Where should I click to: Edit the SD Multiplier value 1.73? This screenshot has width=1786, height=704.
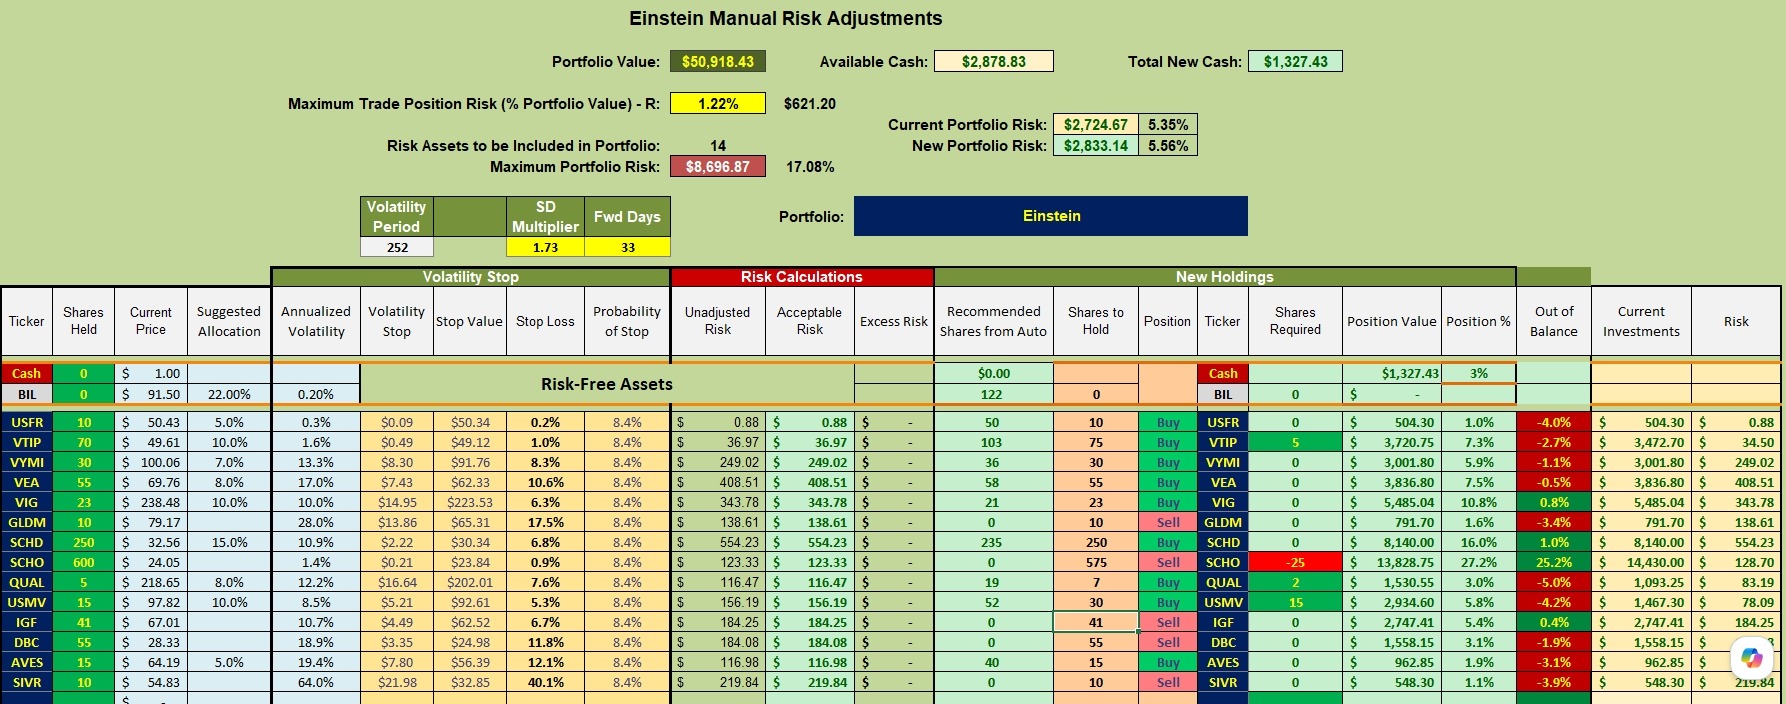pos(545,247)
